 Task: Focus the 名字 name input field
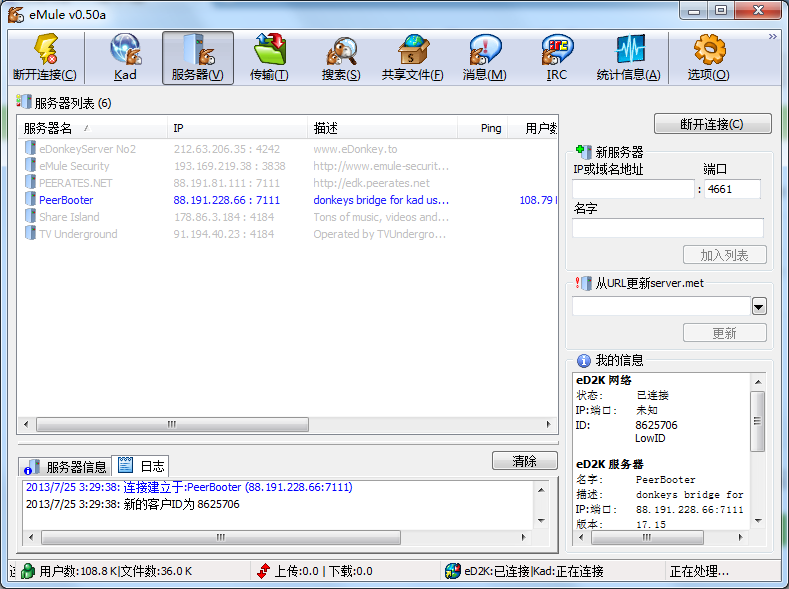point(668,228)
